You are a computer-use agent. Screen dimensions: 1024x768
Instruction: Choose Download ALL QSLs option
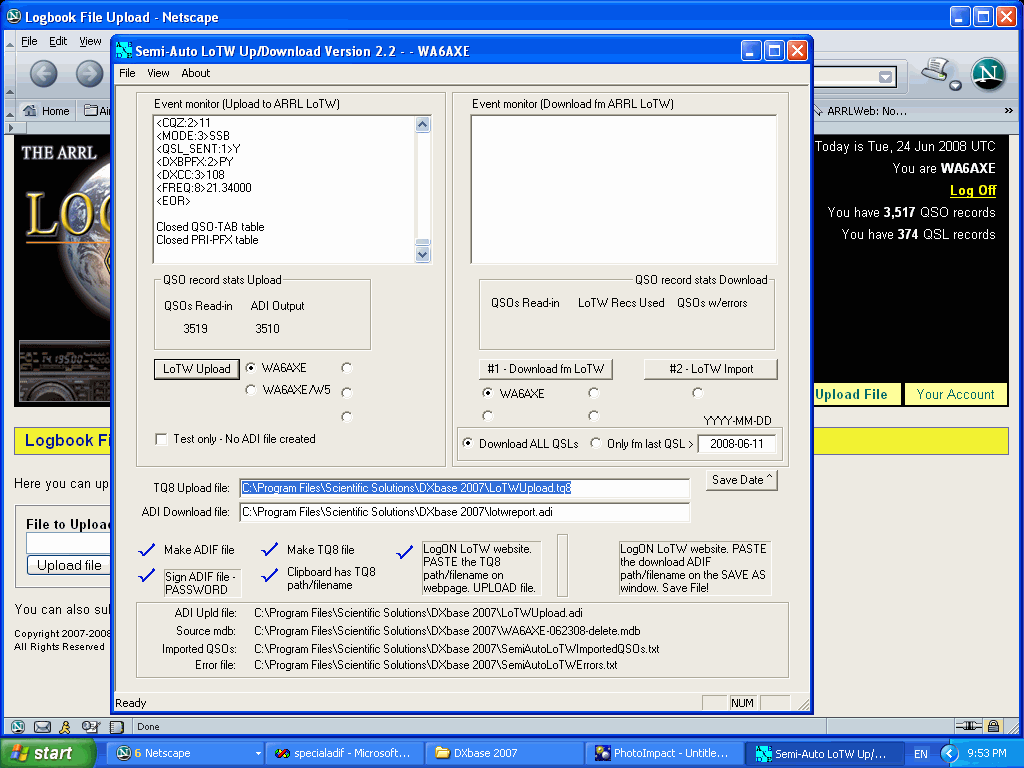468,443
